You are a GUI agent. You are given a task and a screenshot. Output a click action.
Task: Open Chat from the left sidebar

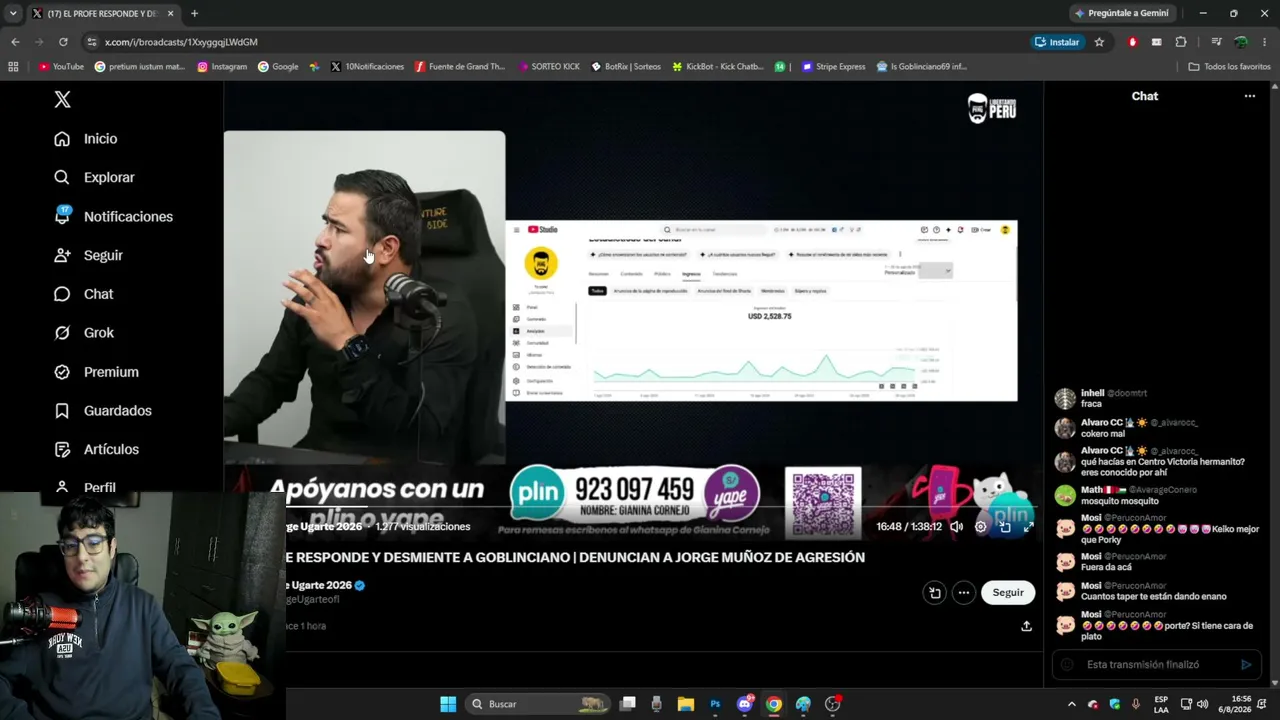[84, 294]
